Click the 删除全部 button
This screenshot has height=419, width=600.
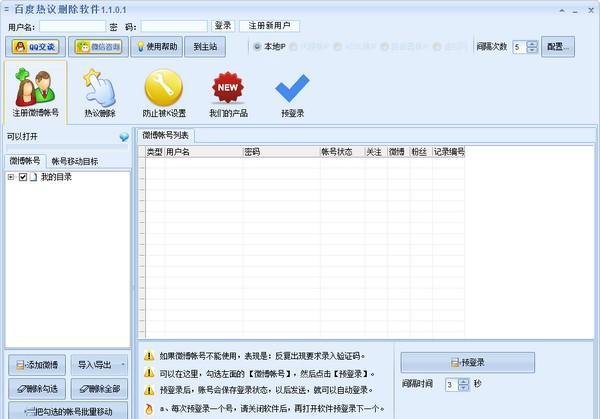tap(99, 389)
